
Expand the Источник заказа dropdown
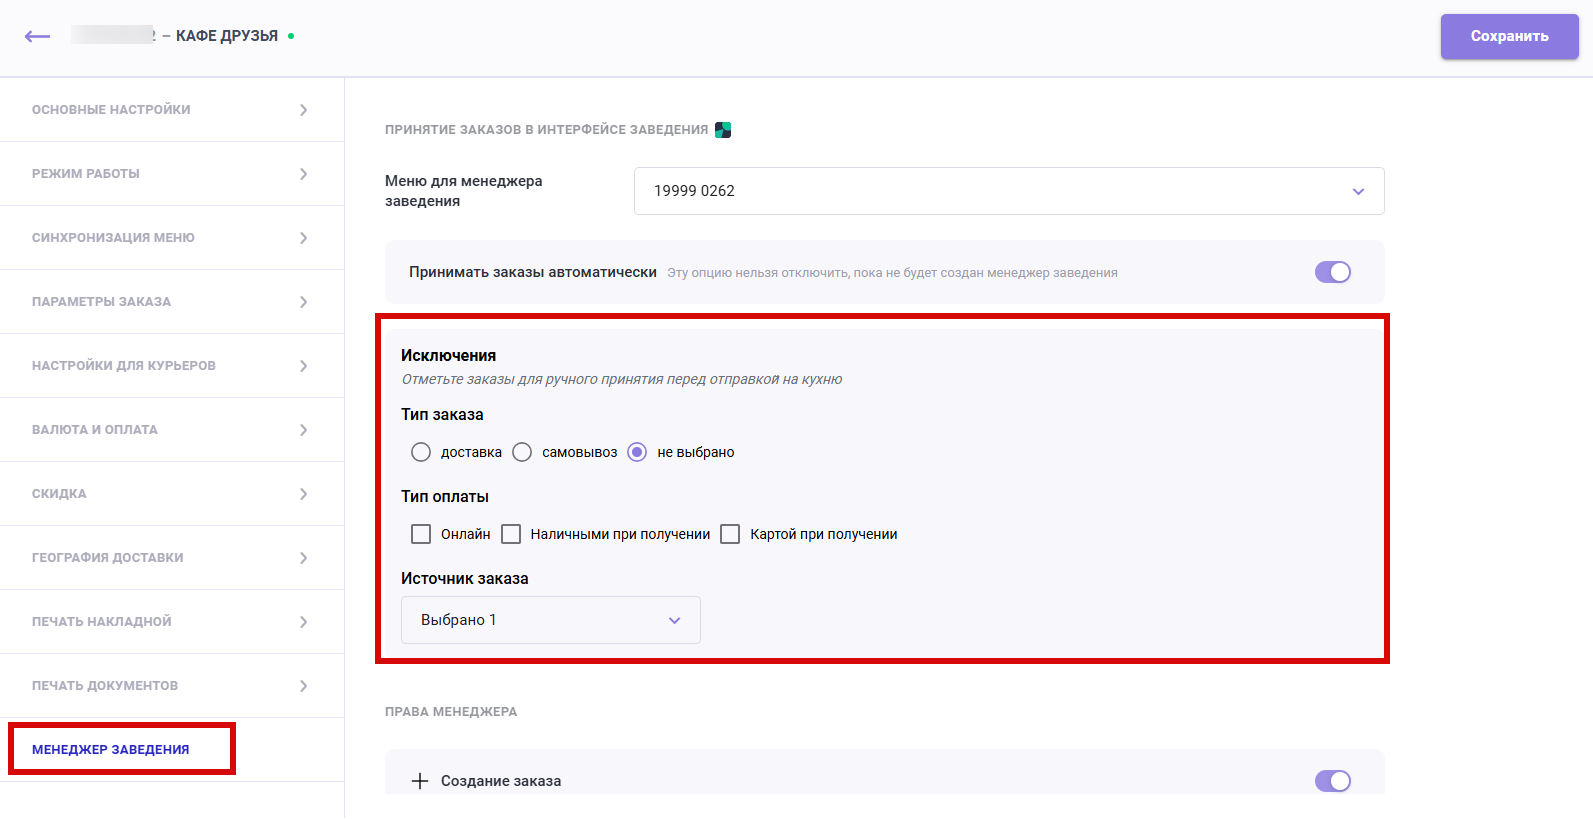550,620
